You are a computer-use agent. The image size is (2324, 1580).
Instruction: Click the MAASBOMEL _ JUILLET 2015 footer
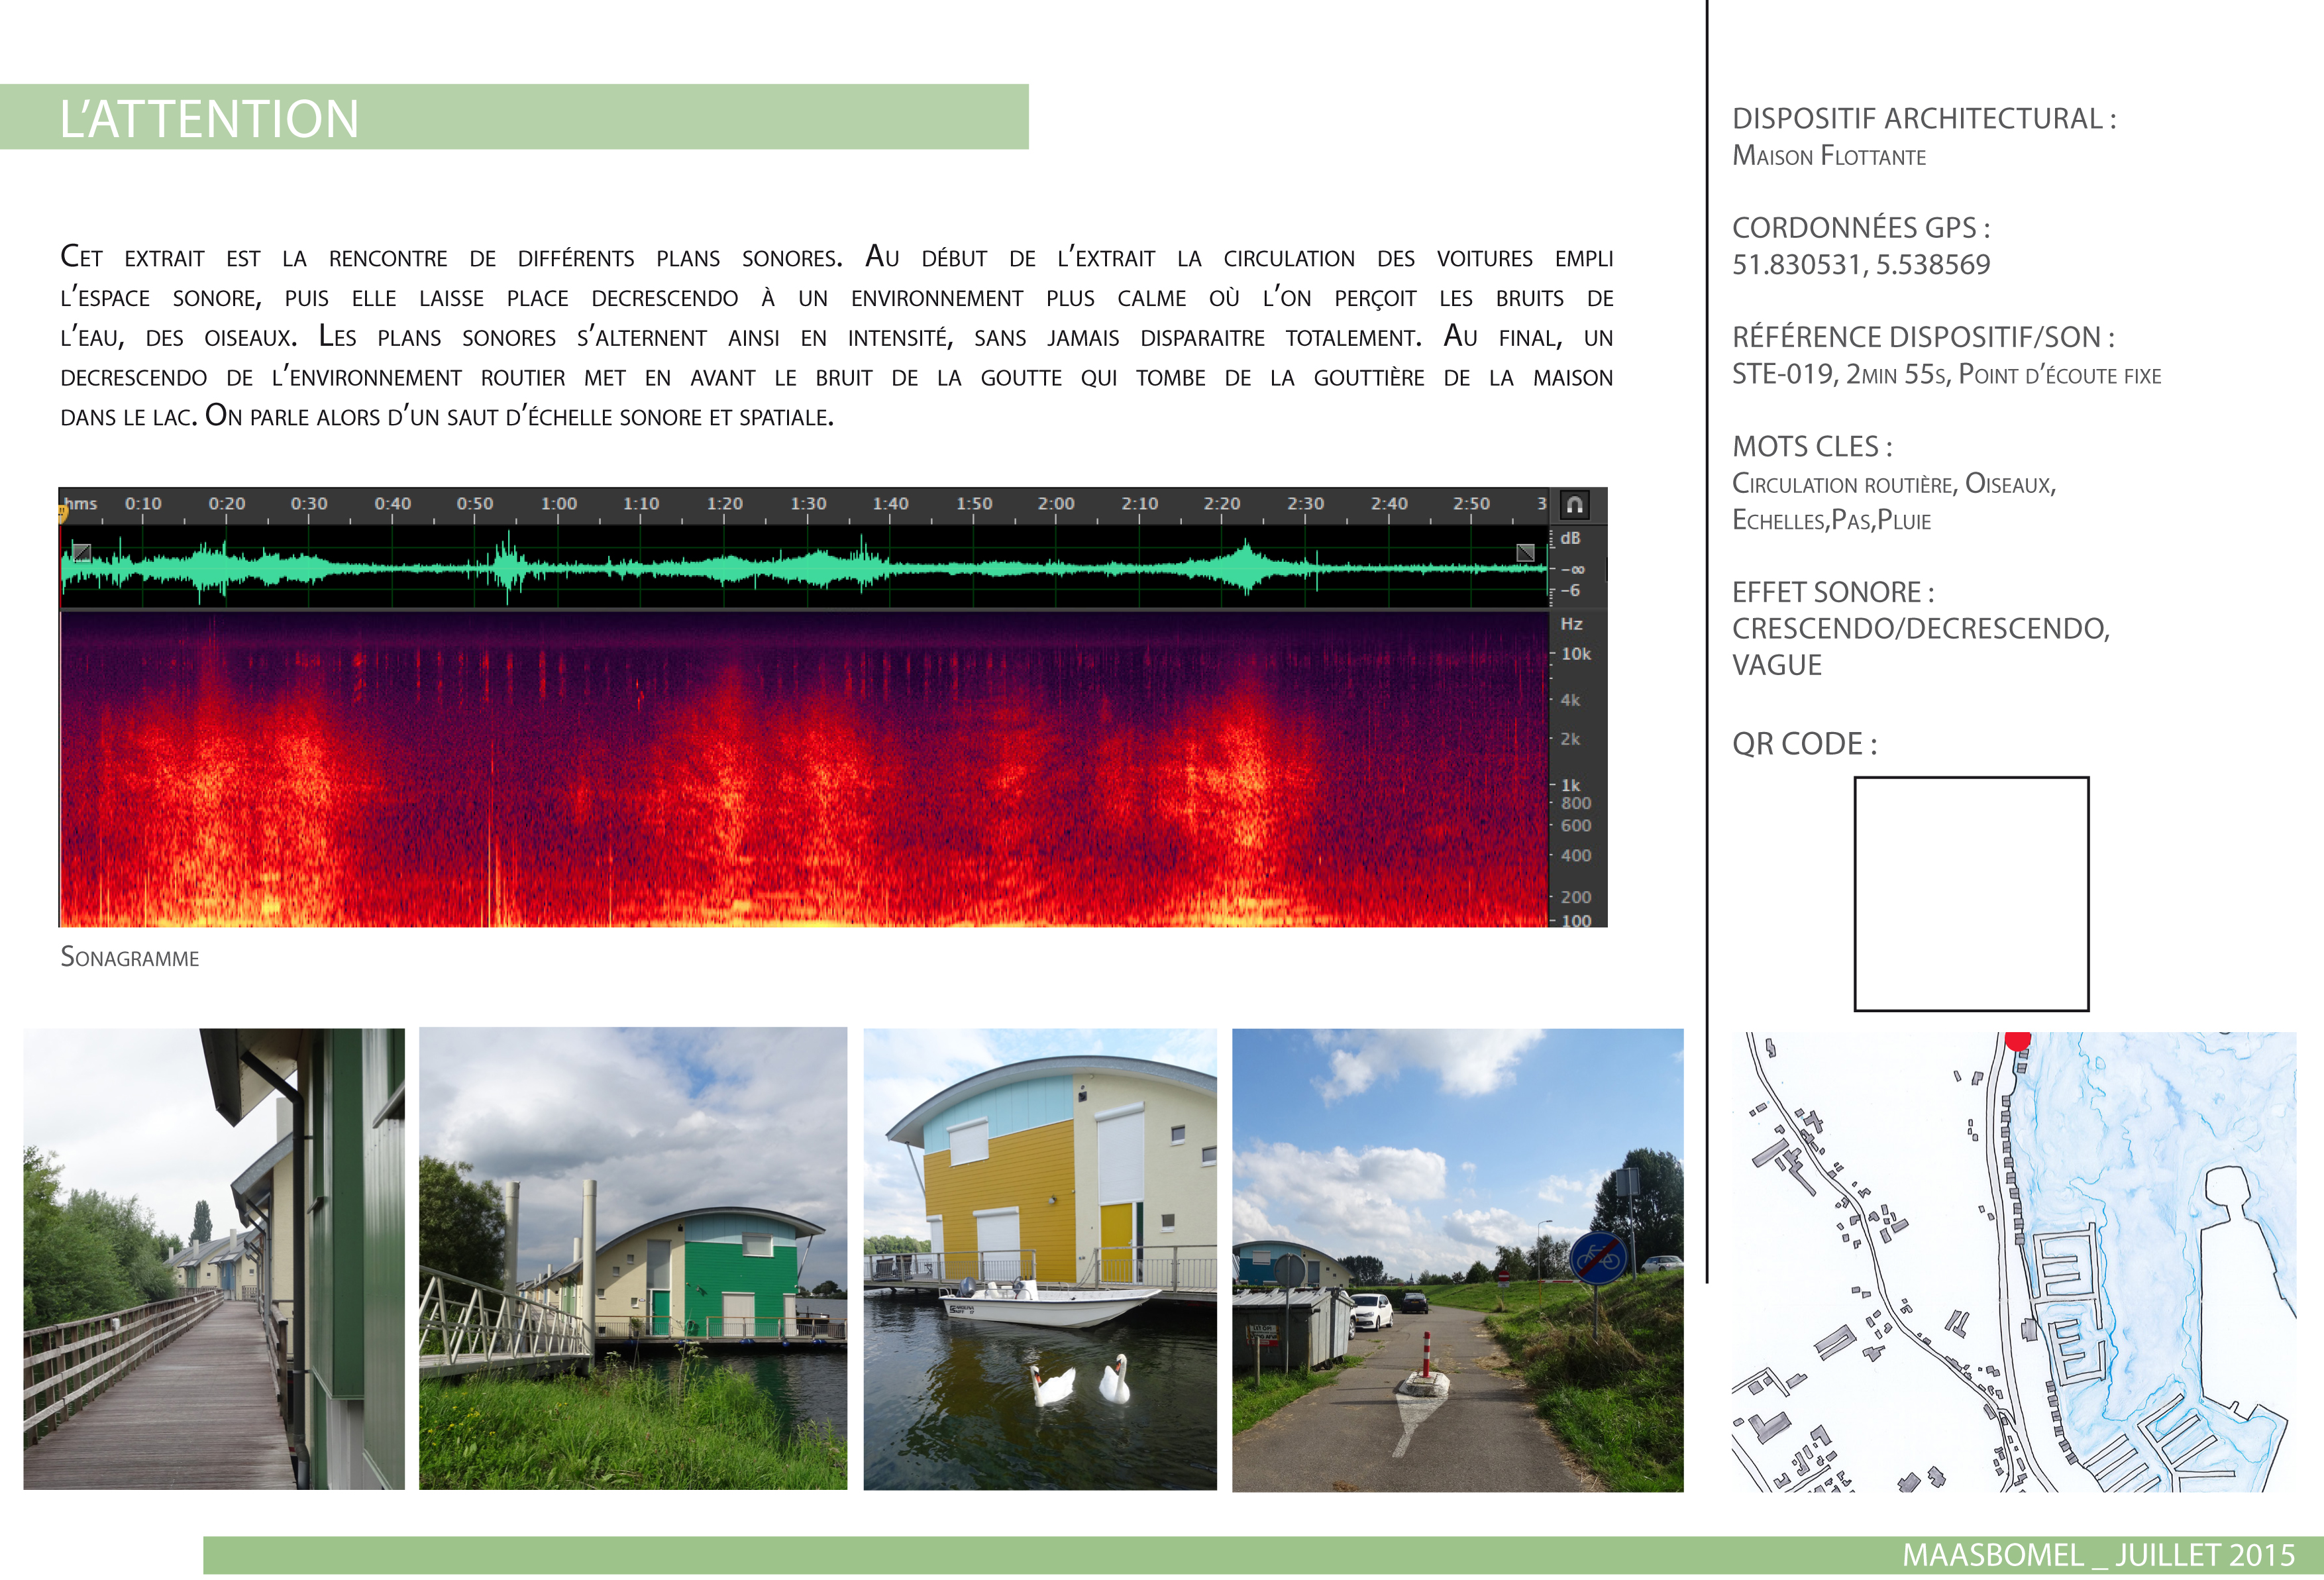coord(2098,1555)
